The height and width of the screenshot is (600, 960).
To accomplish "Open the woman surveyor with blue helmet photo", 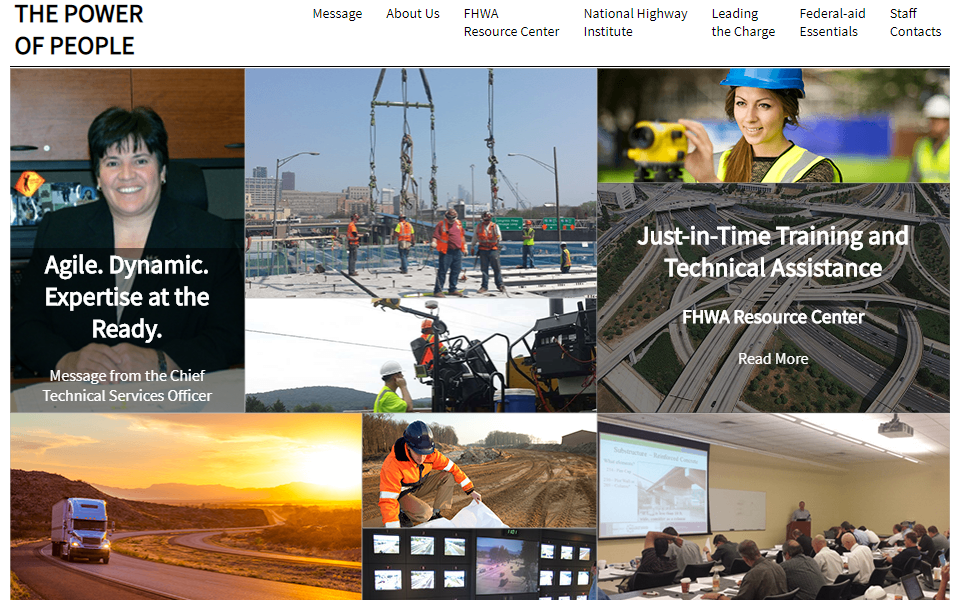I will [x=773, y=126].
